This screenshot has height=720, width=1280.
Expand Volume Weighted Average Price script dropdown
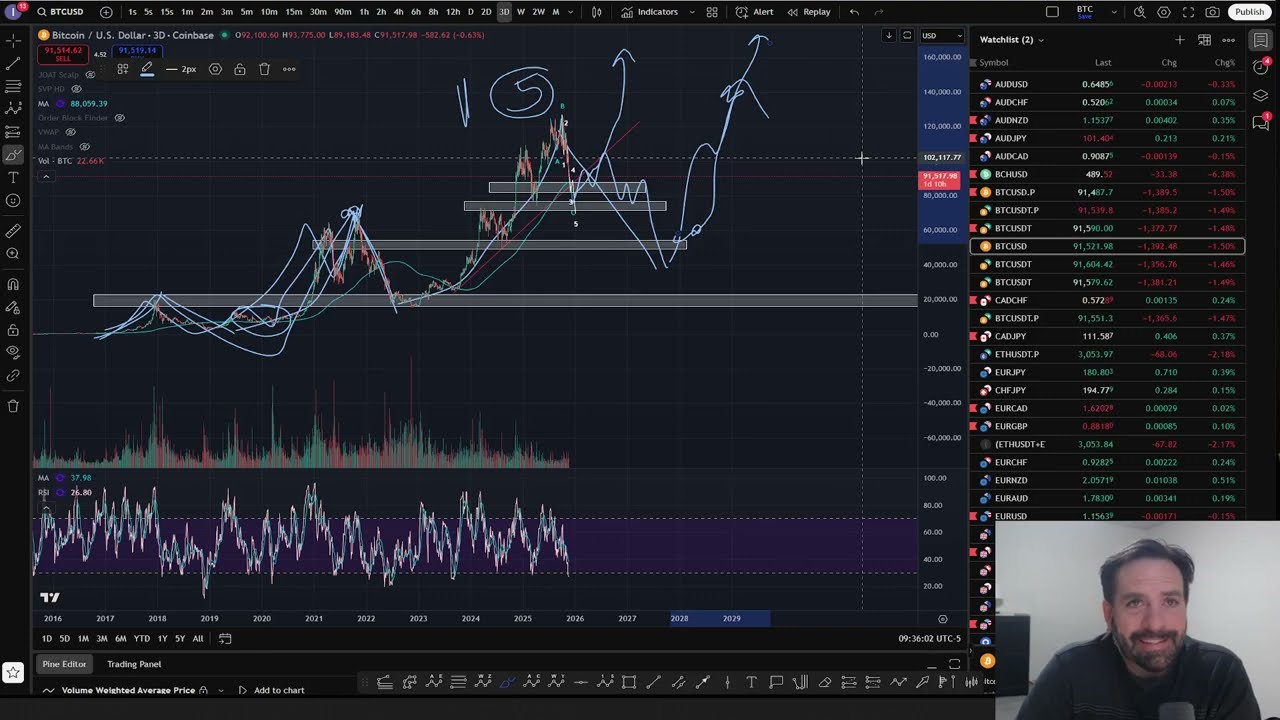point(221,690)
